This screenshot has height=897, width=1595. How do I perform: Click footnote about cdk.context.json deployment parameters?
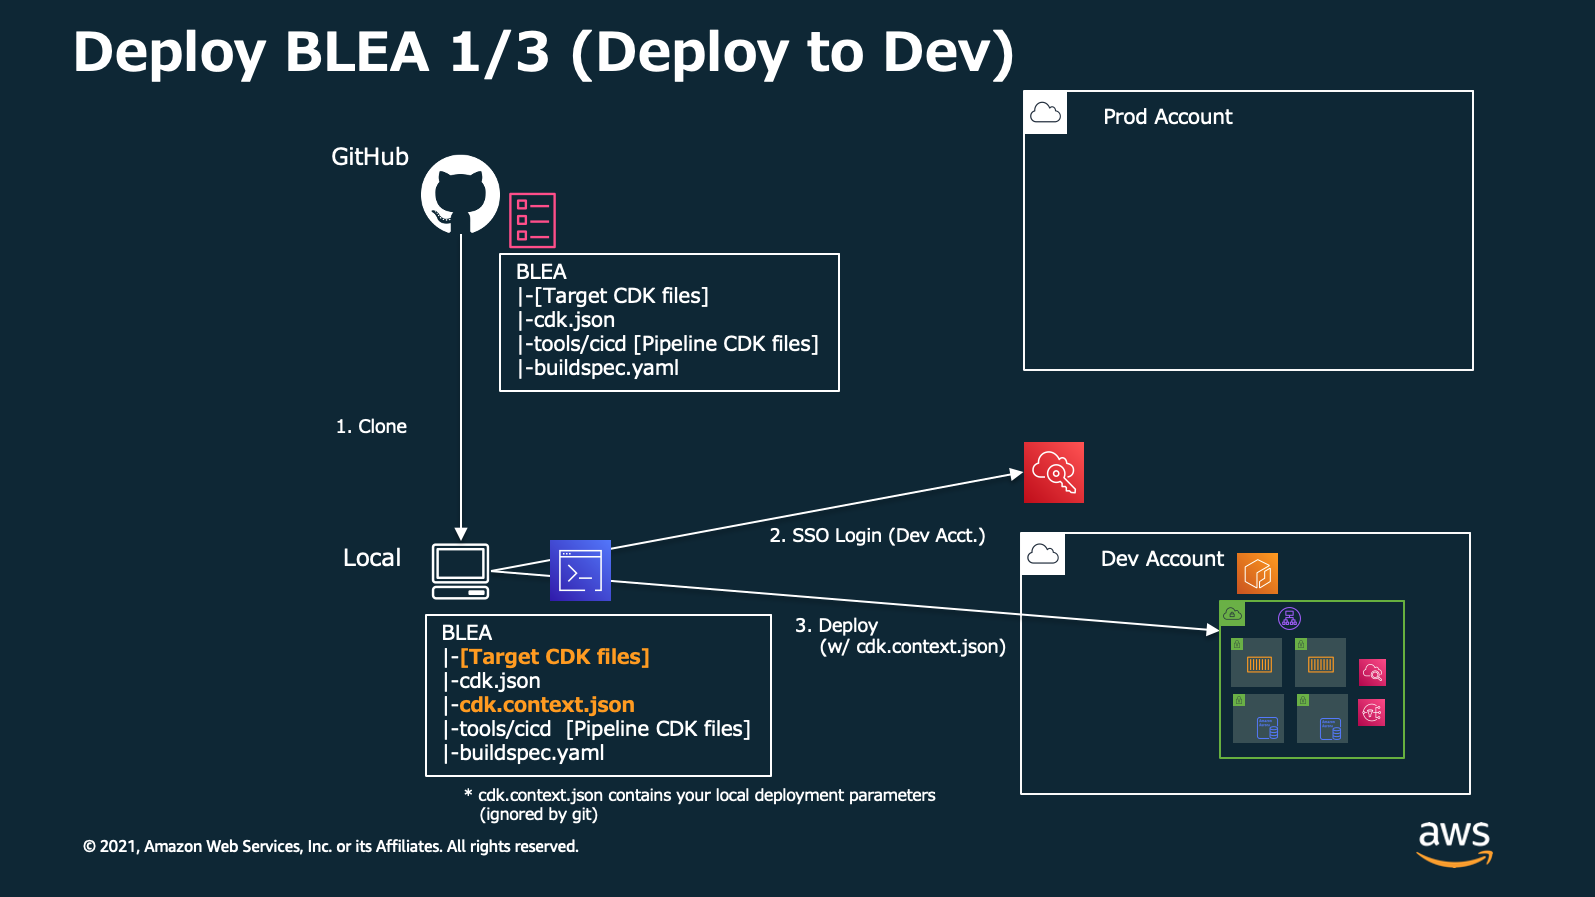point(700,795)
